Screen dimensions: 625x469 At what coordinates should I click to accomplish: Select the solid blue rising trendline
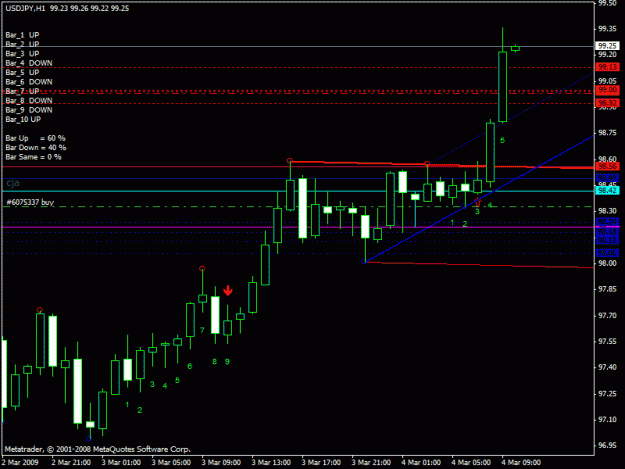tap(478, 198)
